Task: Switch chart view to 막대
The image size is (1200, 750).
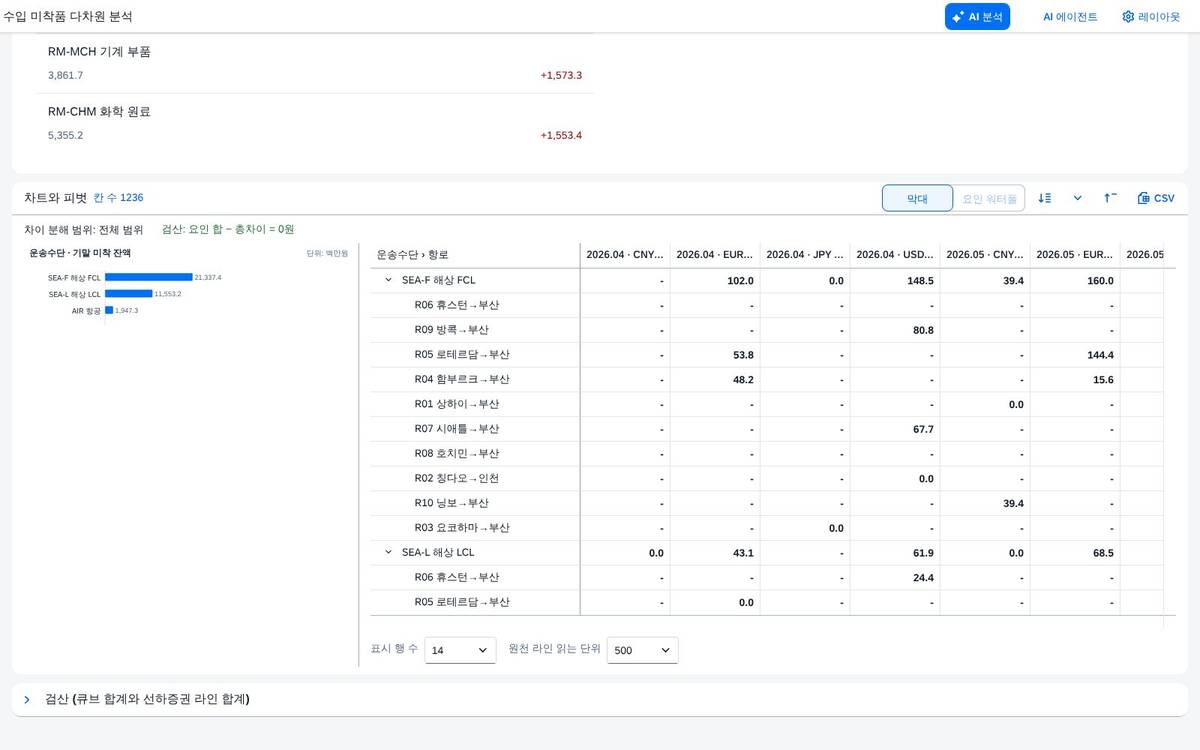Action: click(x=917, y=198)
